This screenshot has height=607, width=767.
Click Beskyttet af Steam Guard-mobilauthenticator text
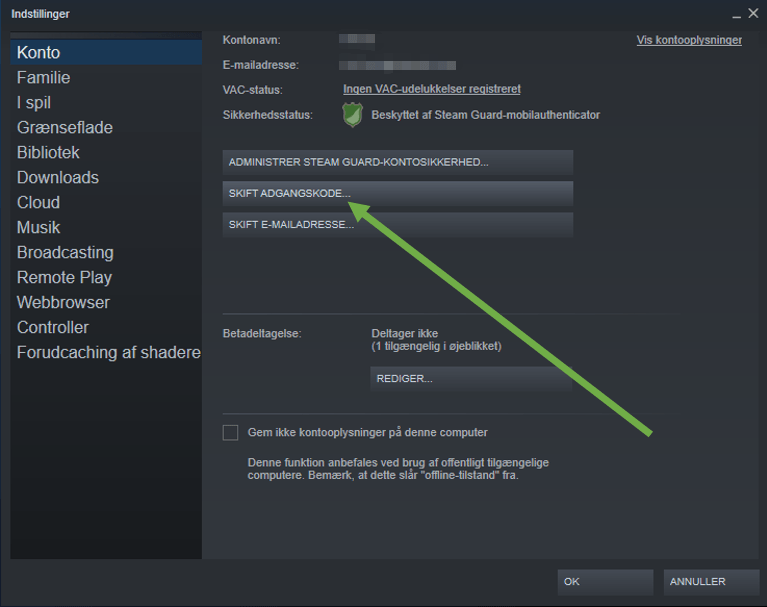point(485,115)
